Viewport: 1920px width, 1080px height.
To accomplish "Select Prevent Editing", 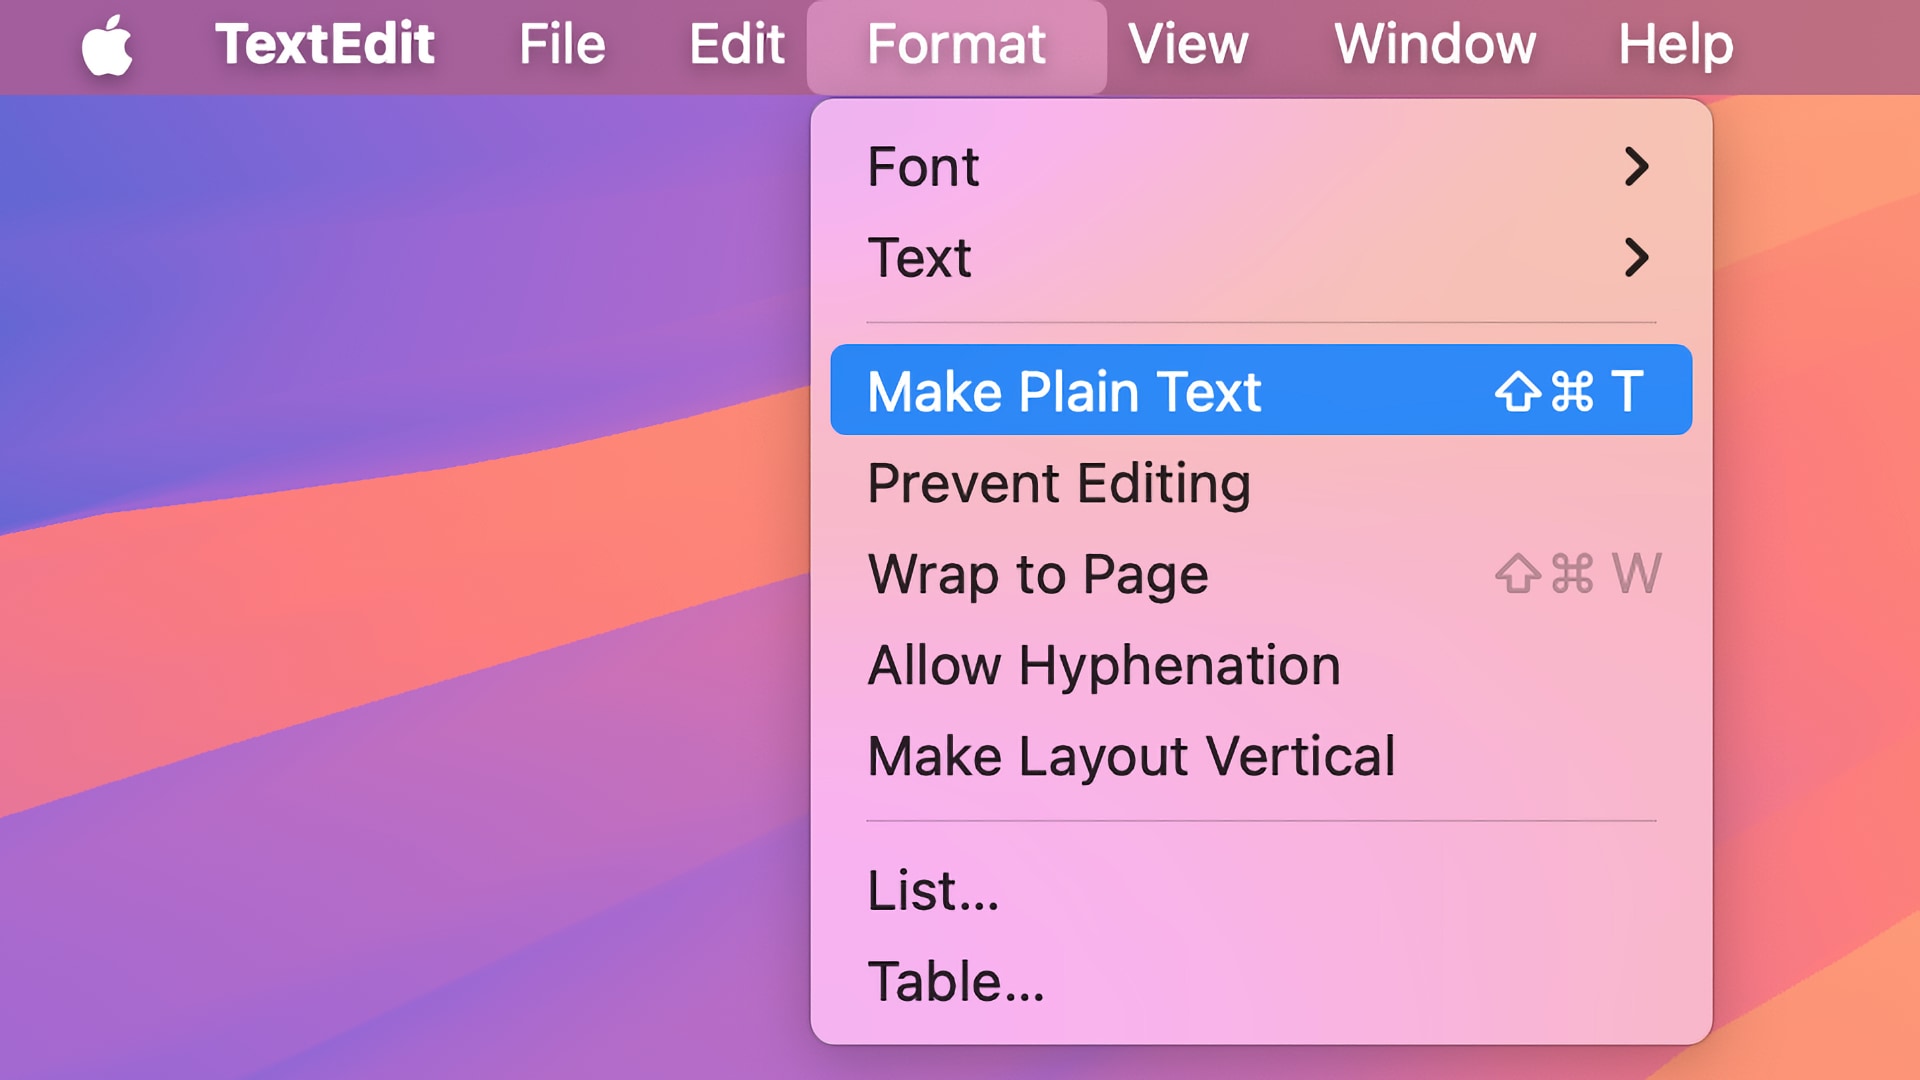I will [1261, 483].
